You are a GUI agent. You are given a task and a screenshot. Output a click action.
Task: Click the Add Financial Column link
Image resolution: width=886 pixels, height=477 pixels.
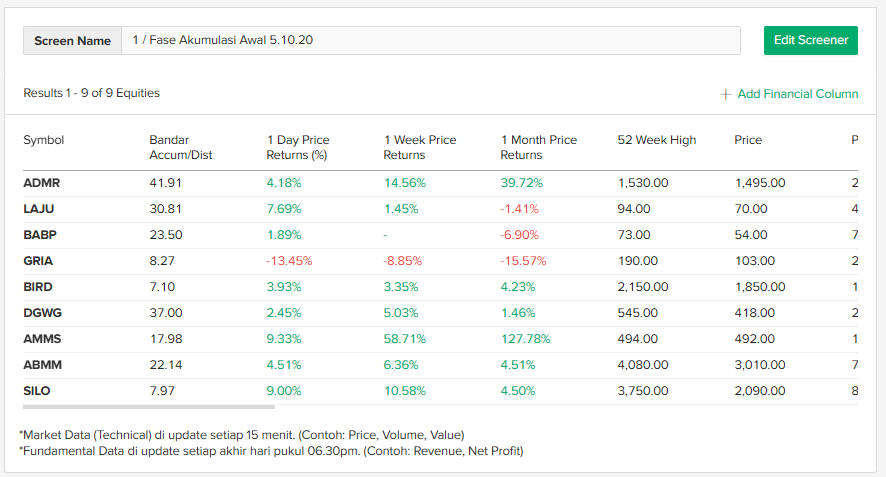[797, 94]
